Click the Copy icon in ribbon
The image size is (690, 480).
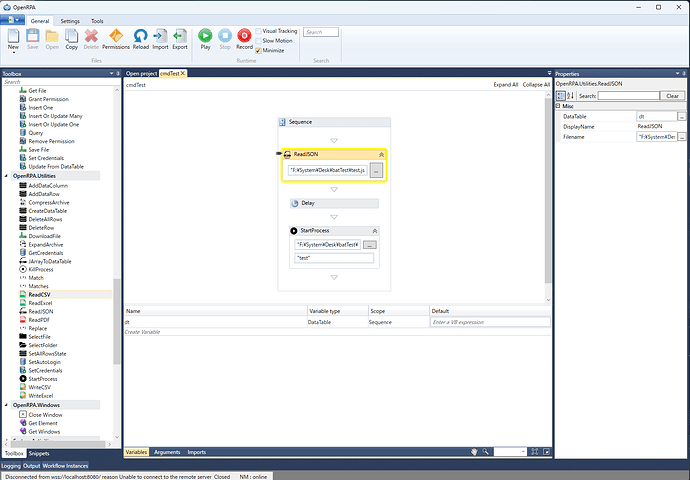[71, 36]
